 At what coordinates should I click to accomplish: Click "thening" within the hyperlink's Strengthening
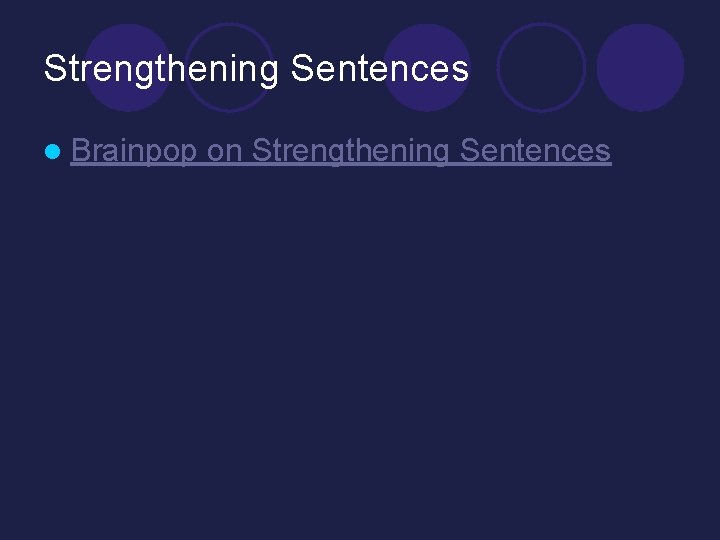392,151
